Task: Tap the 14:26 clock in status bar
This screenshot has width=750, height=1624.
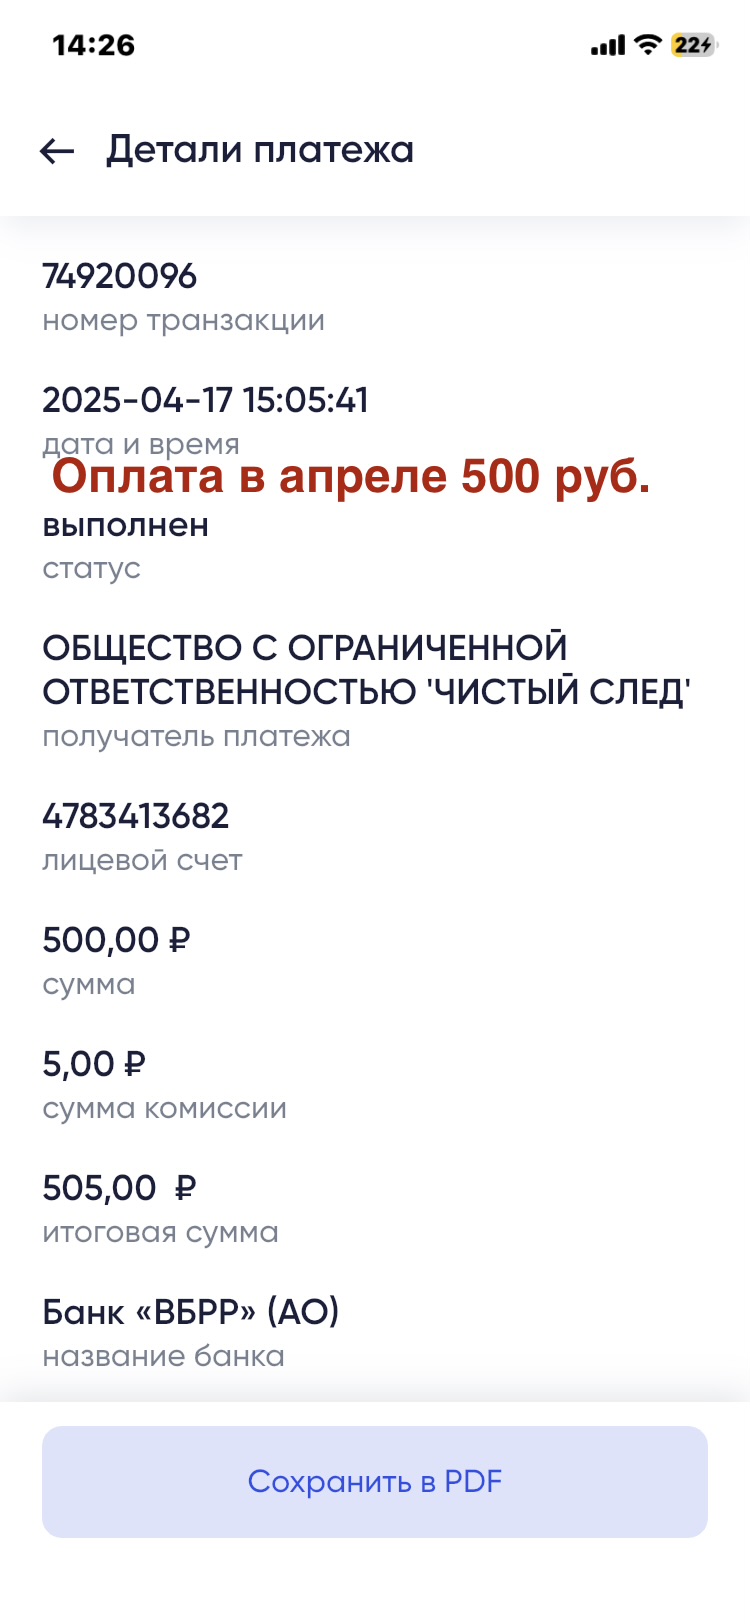Action: [x=93, y=45]
